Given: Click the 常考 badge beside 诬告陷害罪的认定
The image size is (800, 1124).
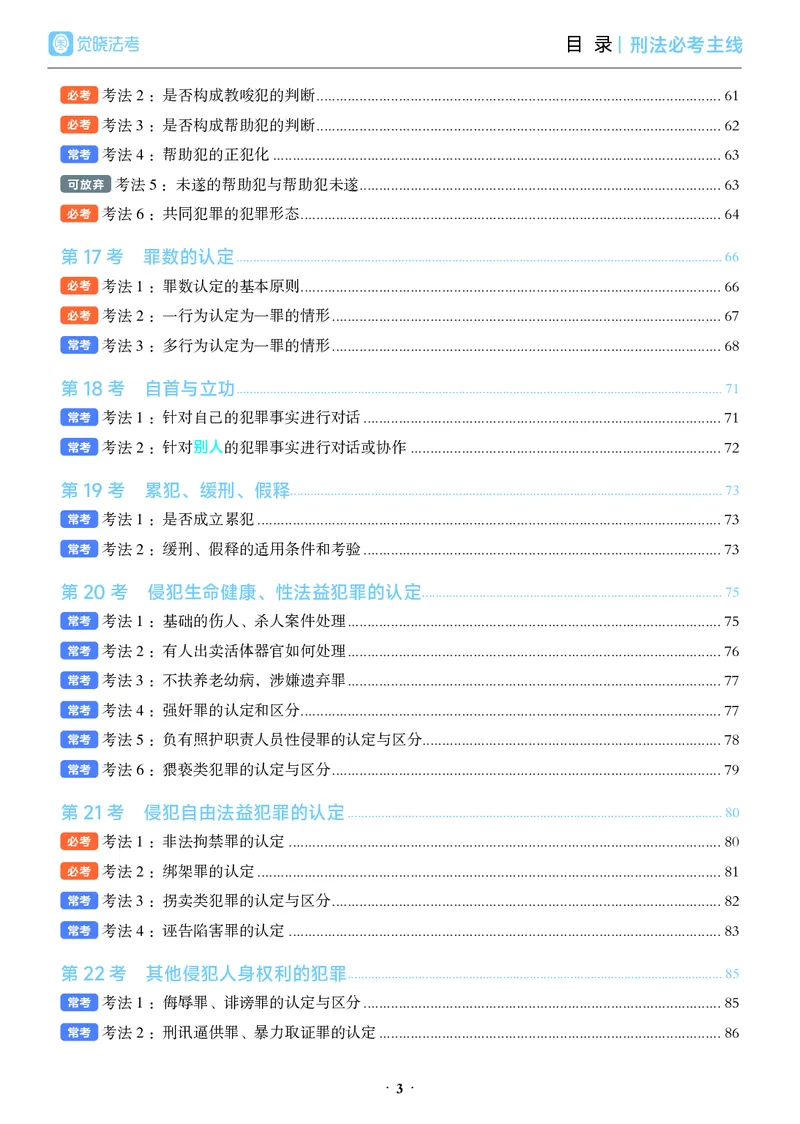Looking at the screenshot, I should point(79,931).
